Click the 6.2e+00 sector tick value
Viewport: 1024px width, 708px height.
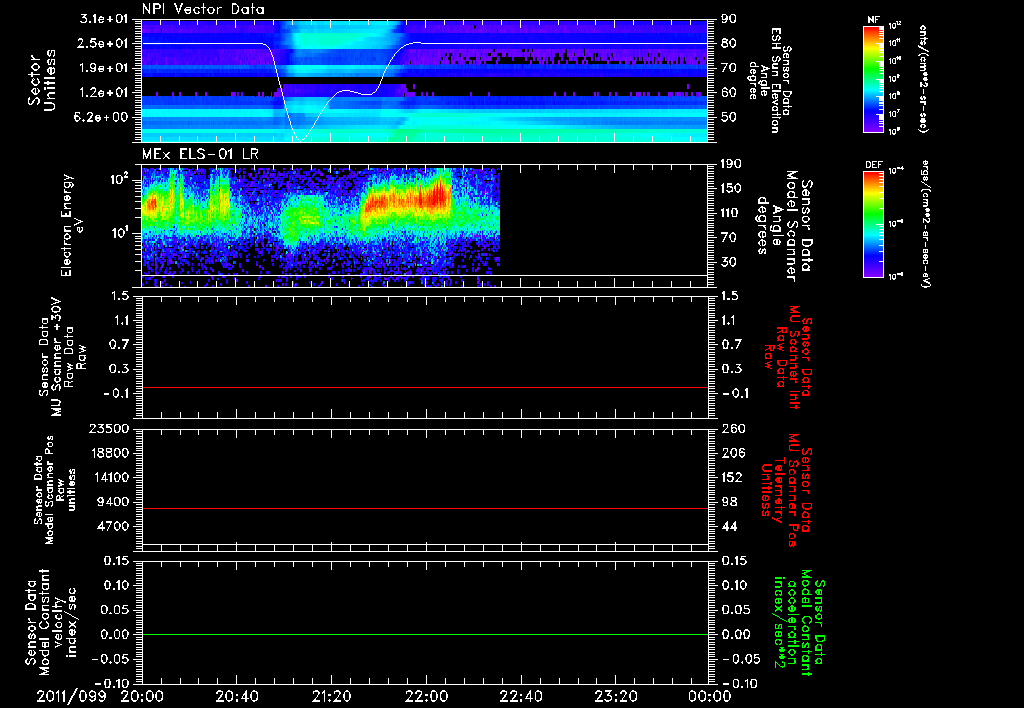[103, 118]
